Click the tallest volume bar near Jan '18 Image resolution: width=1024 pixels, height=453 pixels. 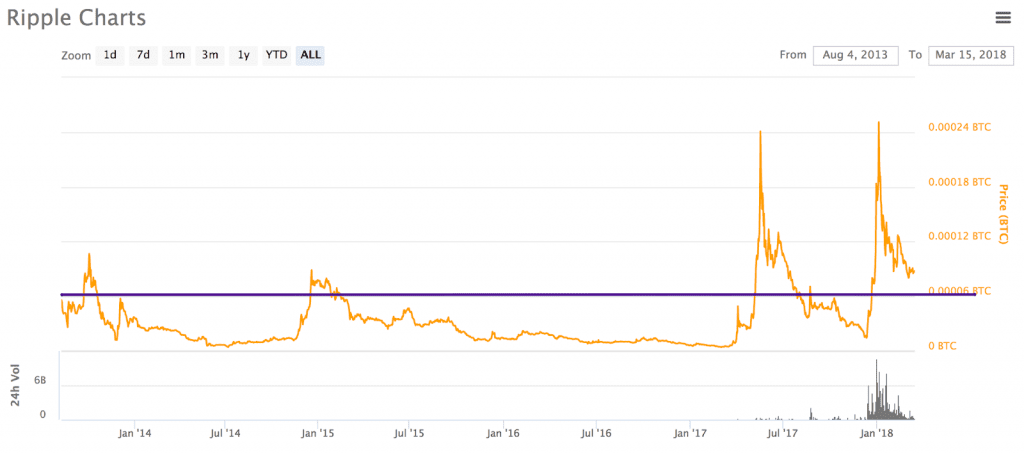(x=876, y=390)
